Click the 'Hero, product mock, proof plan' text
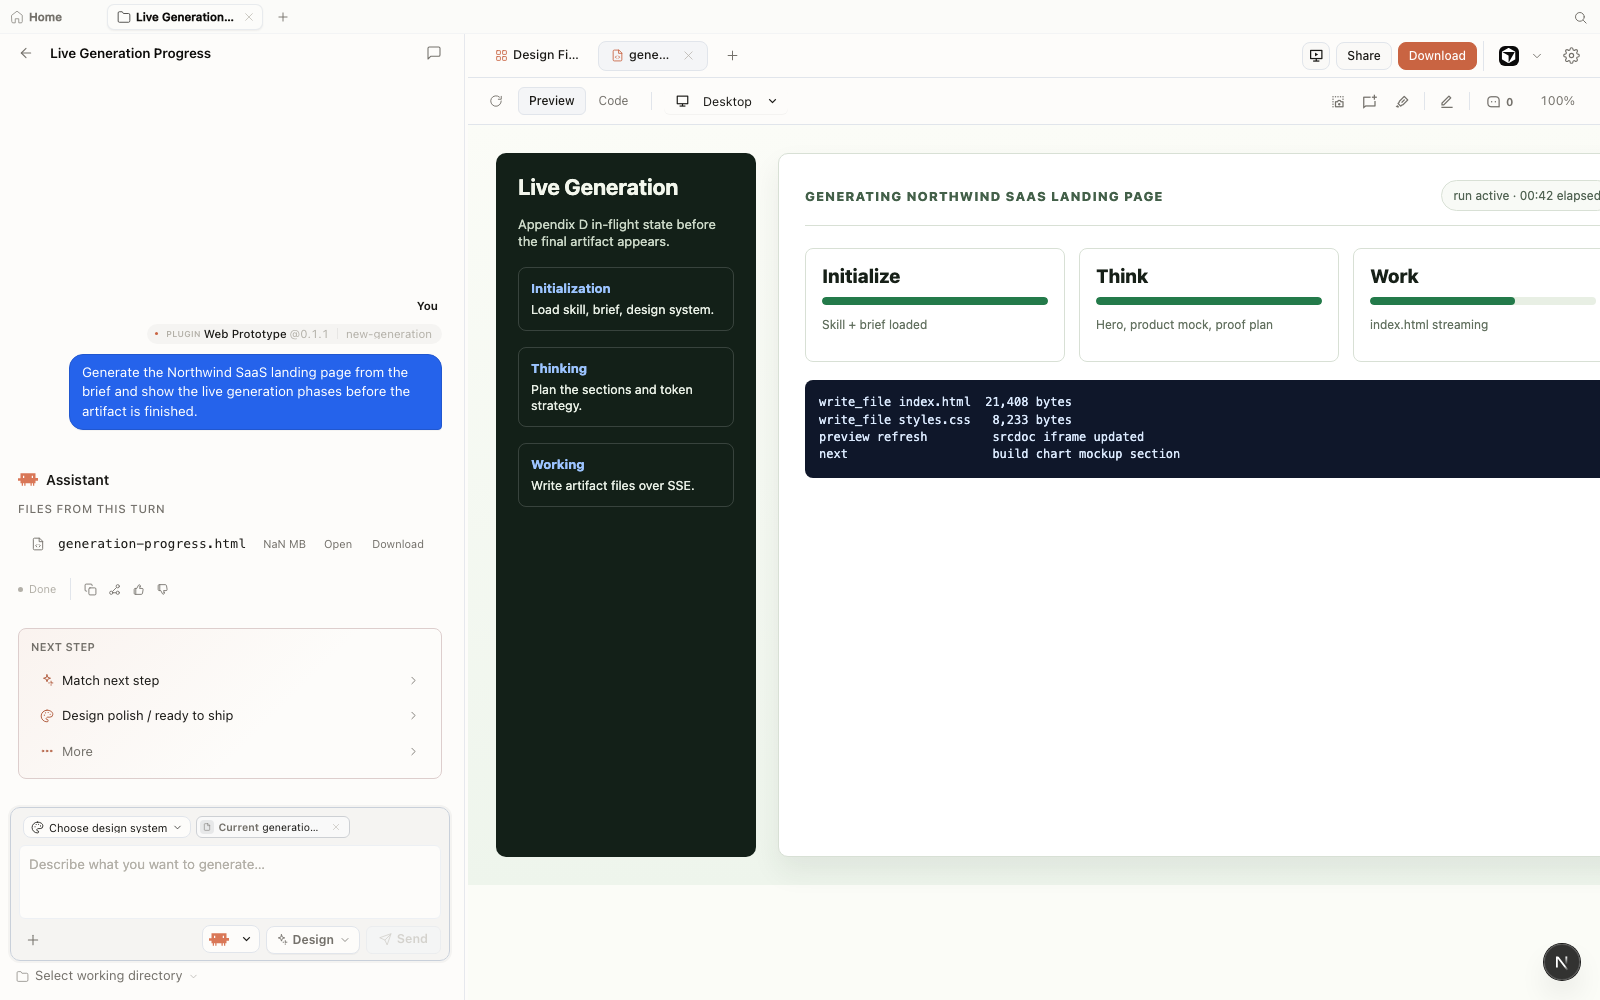 point(1184,325)
